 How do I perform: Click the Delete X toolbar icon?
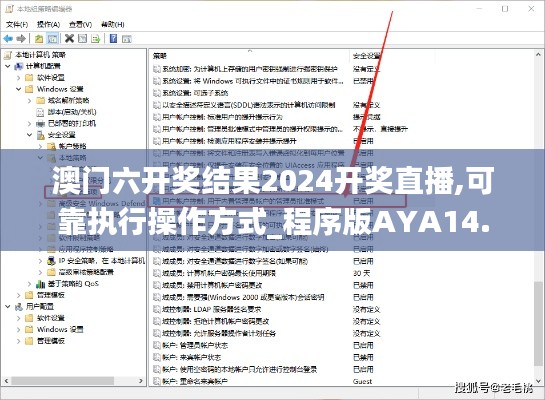pyautogui.click(x=70, y=38)
